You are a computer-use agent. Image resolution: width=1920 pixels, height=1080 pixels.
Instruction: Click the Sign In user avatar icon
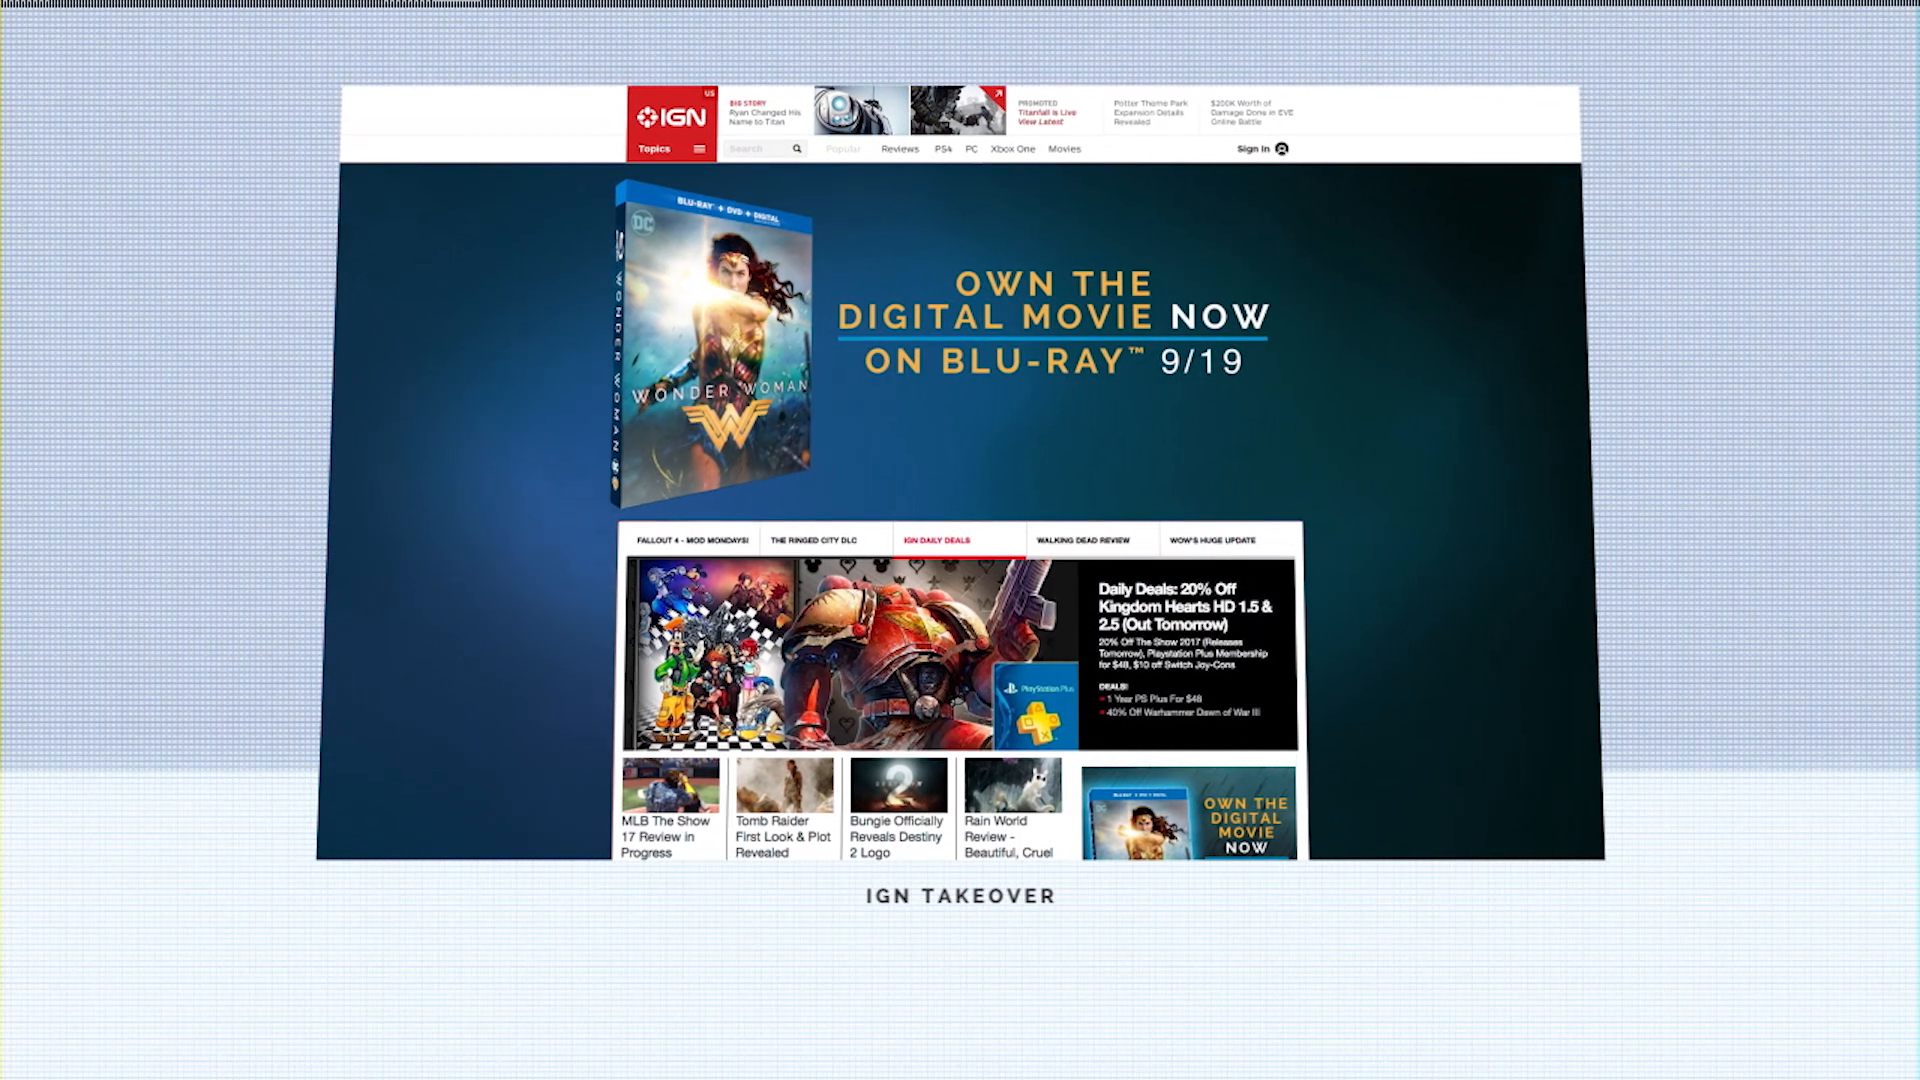[x=1282, y=149]
